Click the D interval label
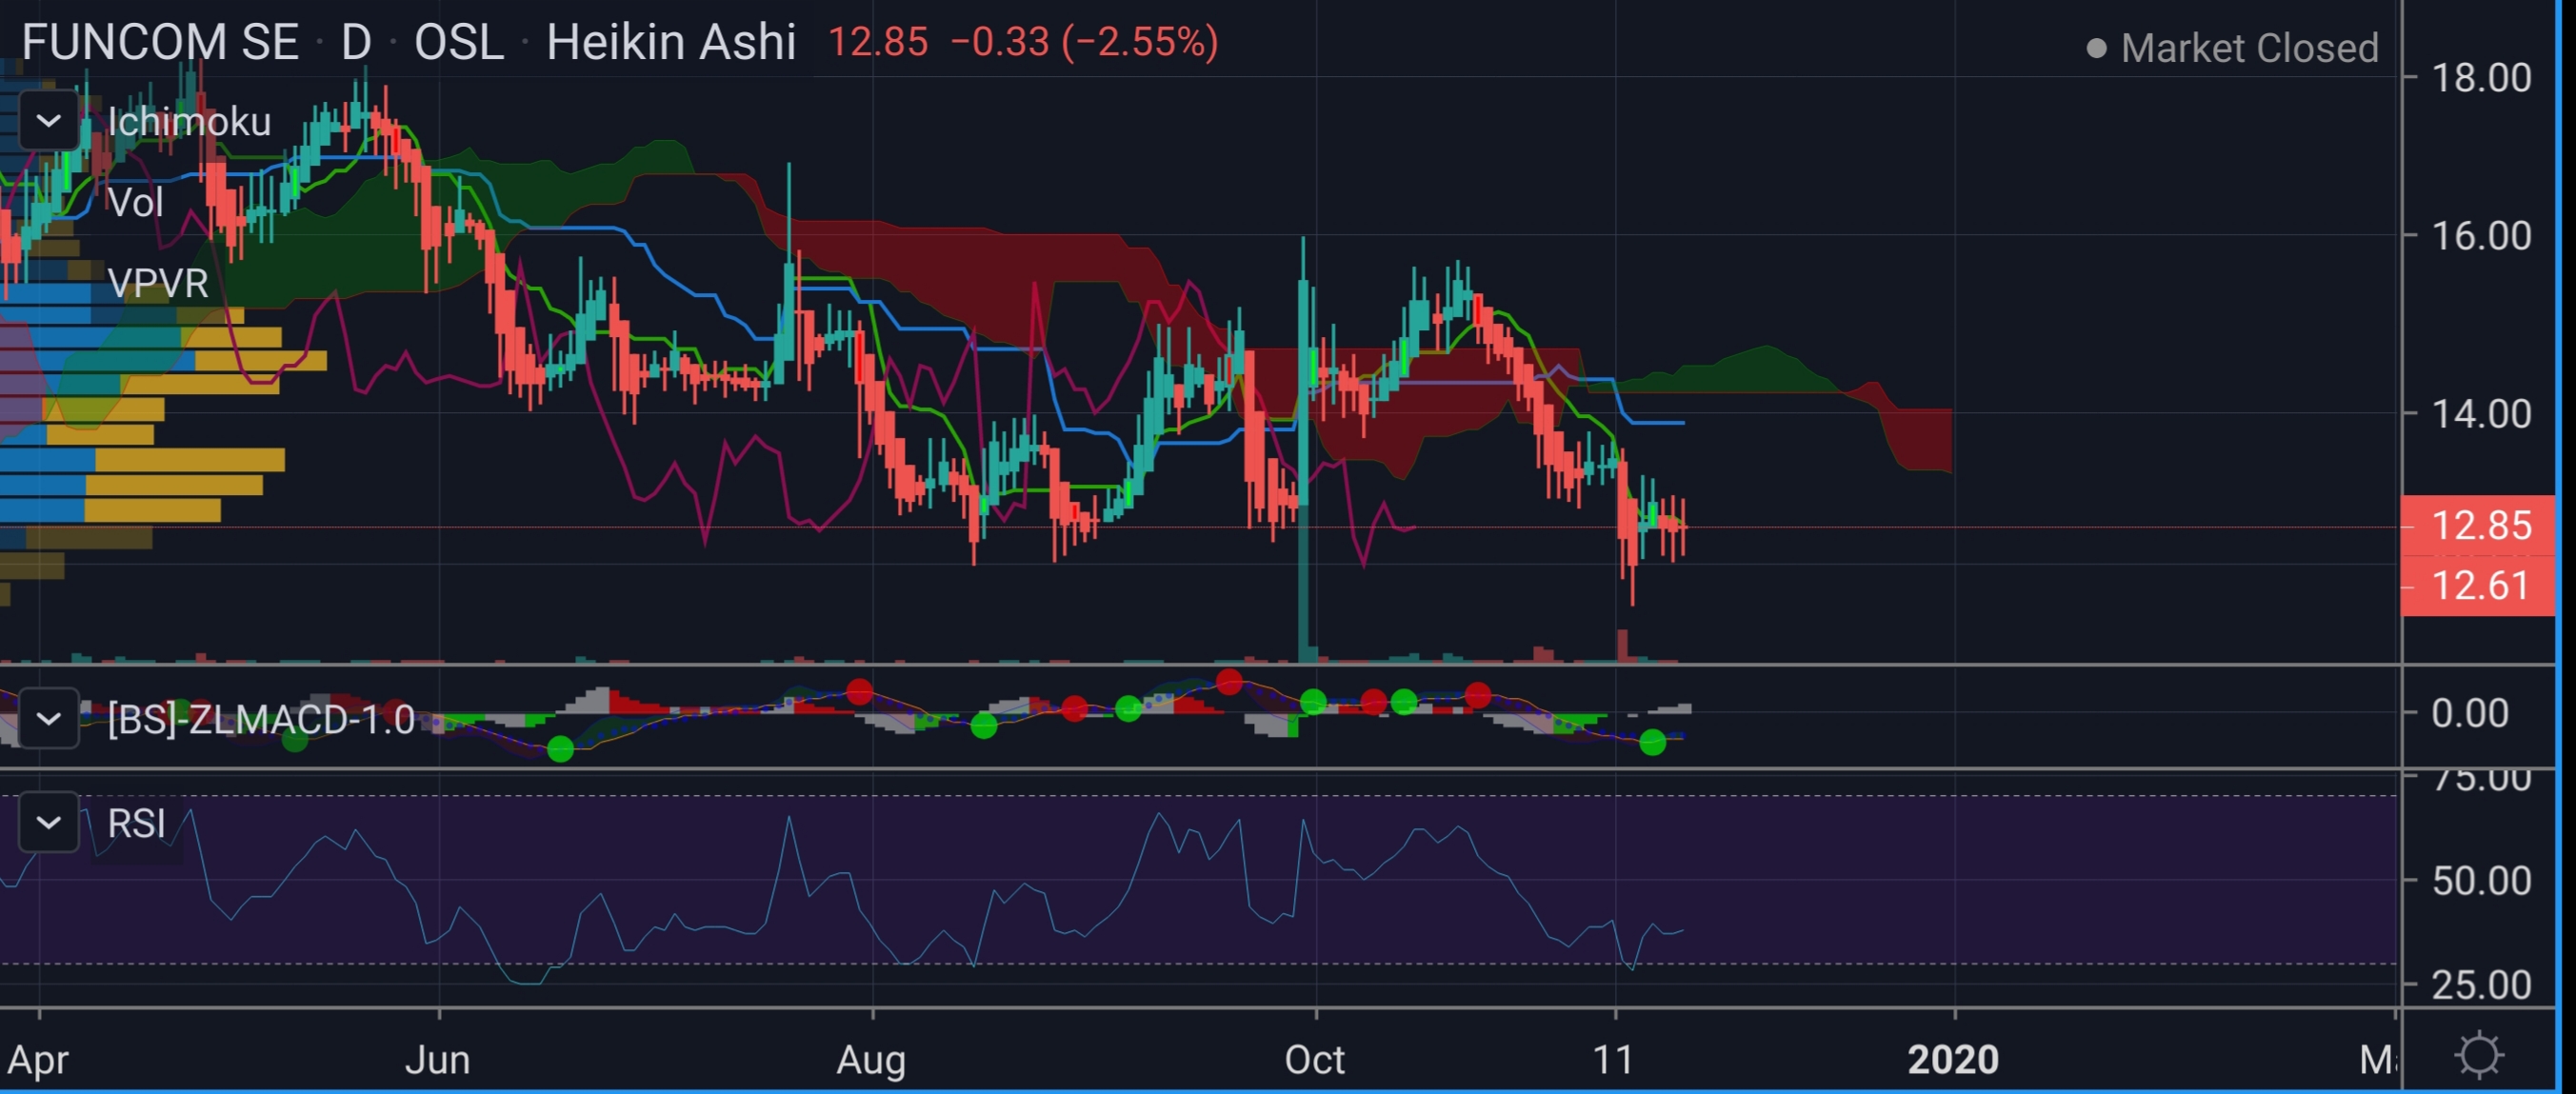 (x=356, y=43)
